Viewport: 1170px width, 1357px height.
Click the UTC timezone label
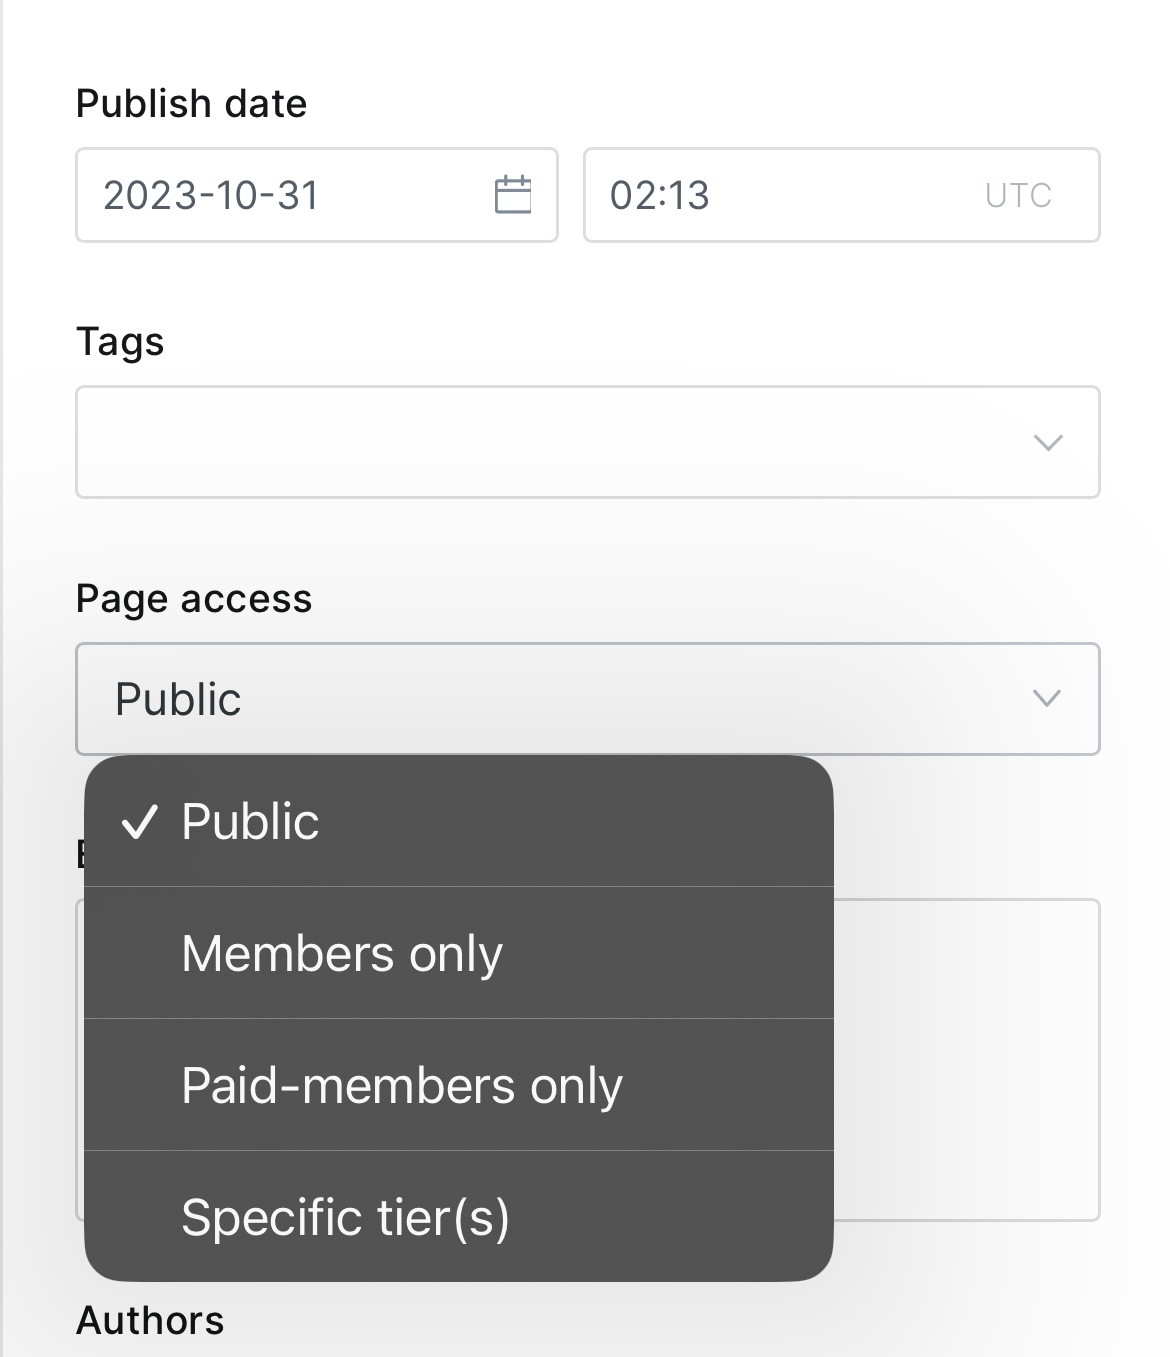point(1018,195)
